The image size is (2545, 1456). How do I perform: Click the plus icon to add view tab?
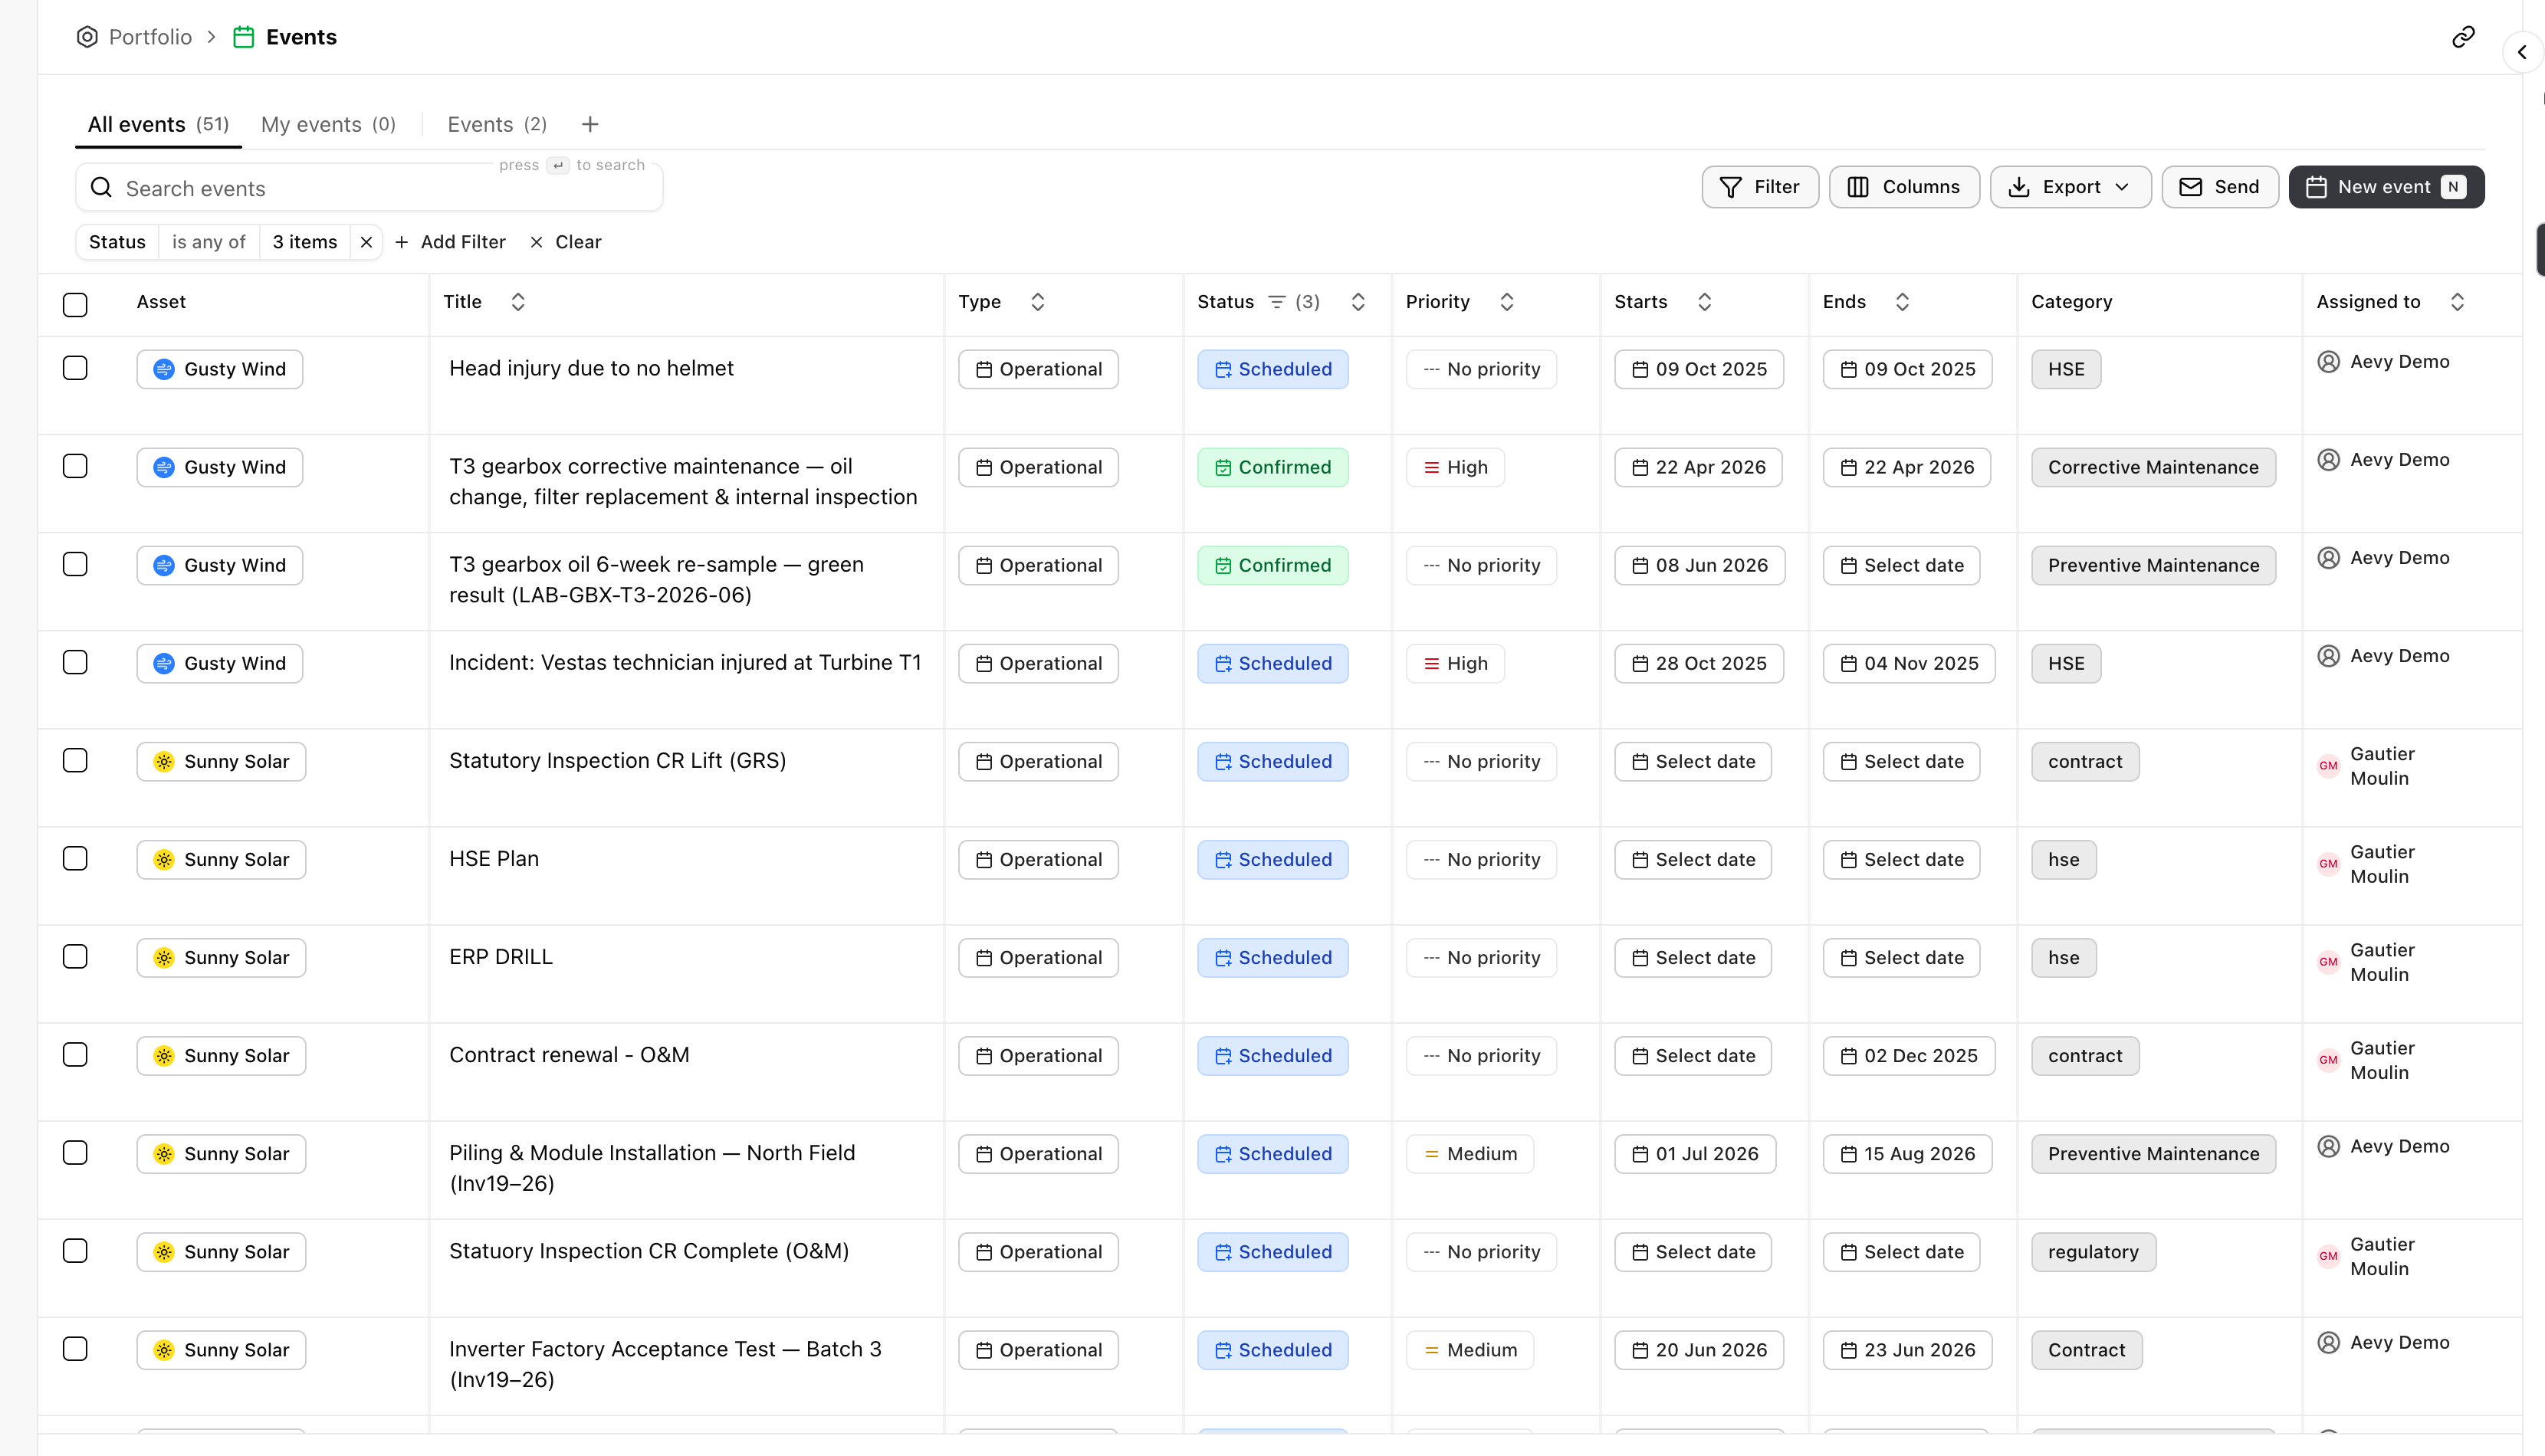pos(590,124)
